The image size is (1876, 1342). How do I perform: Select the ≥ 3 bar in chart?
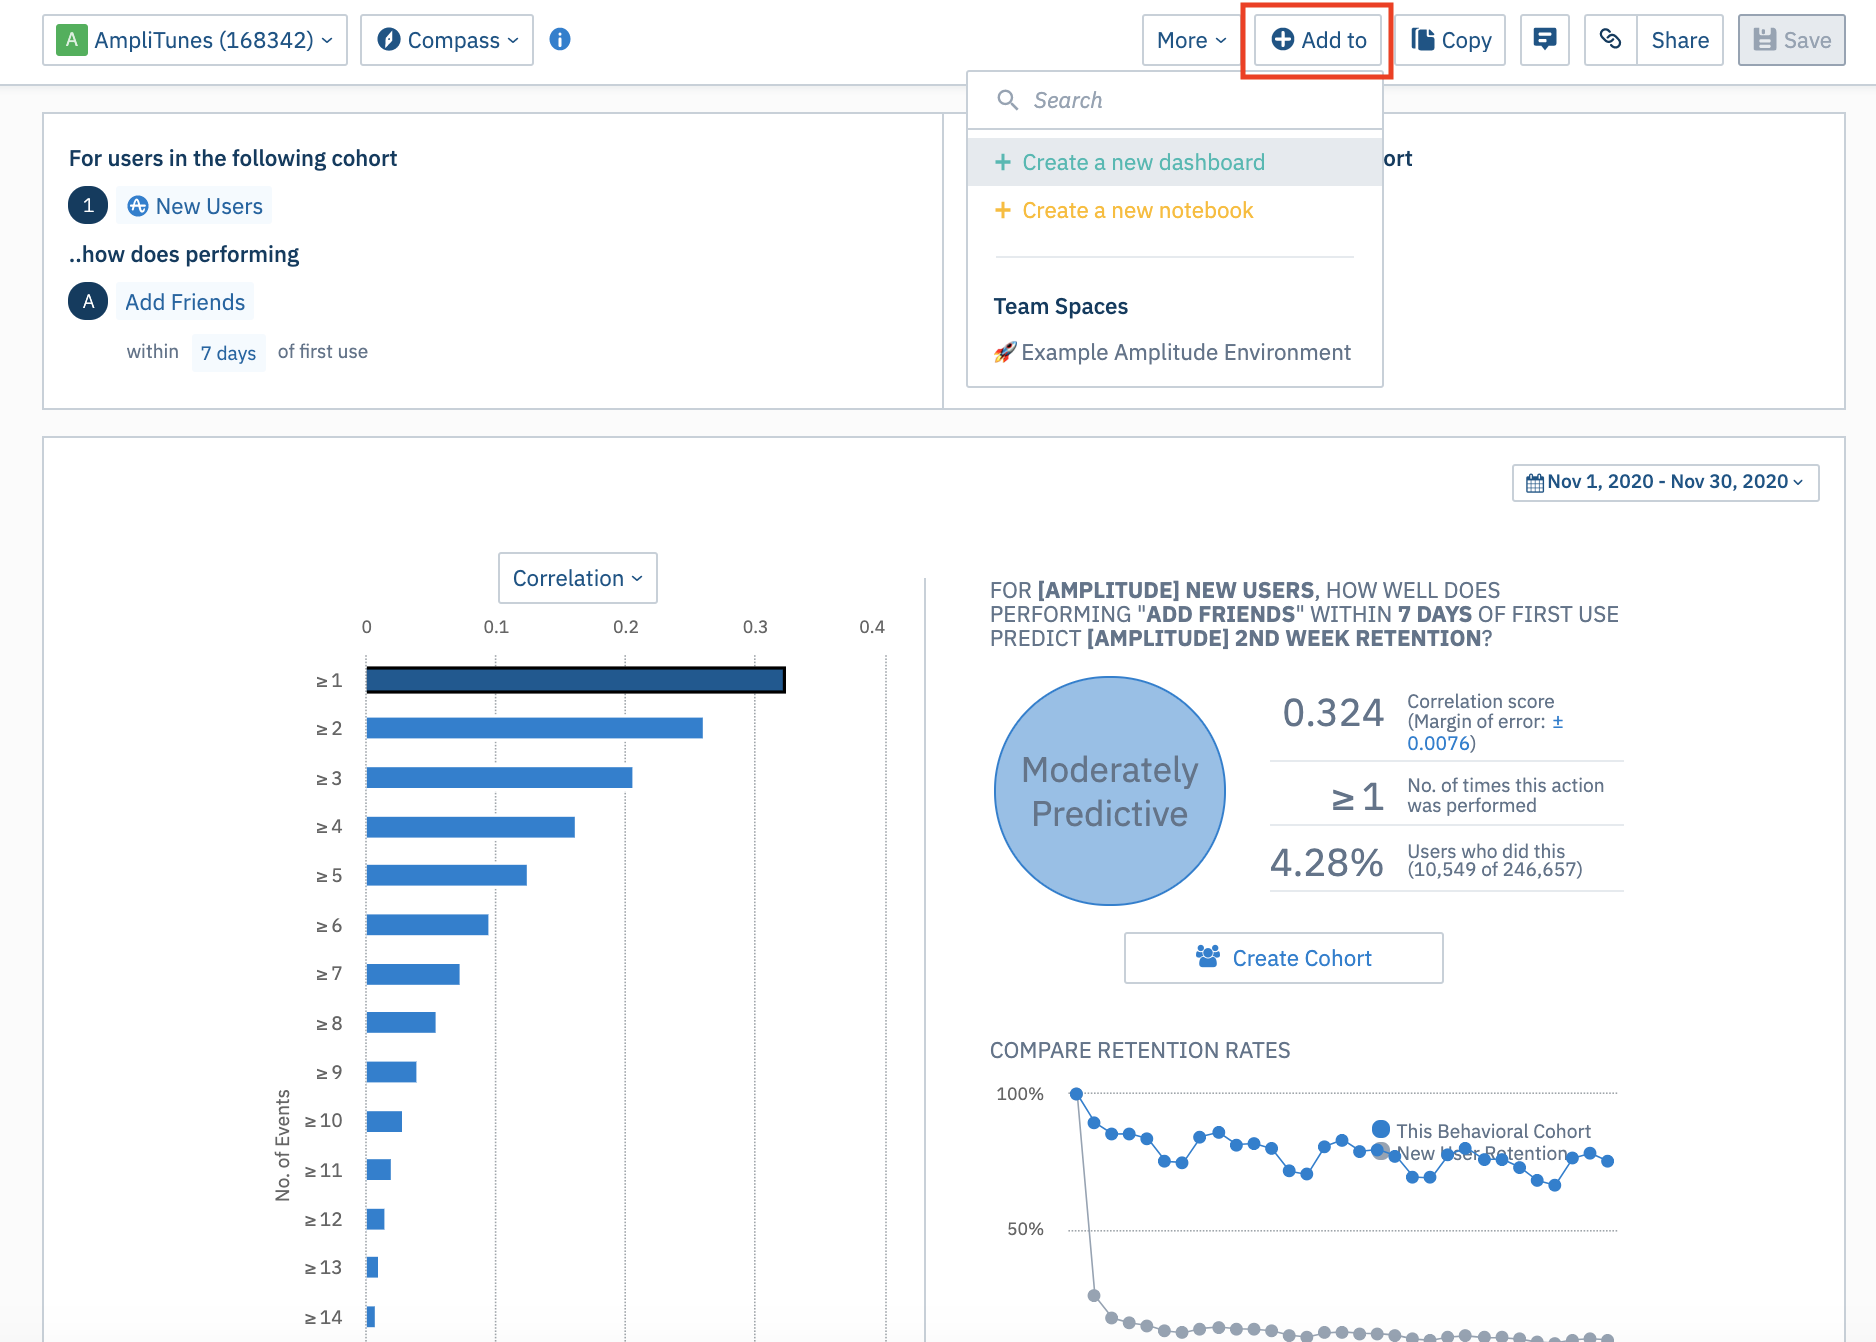499,777
